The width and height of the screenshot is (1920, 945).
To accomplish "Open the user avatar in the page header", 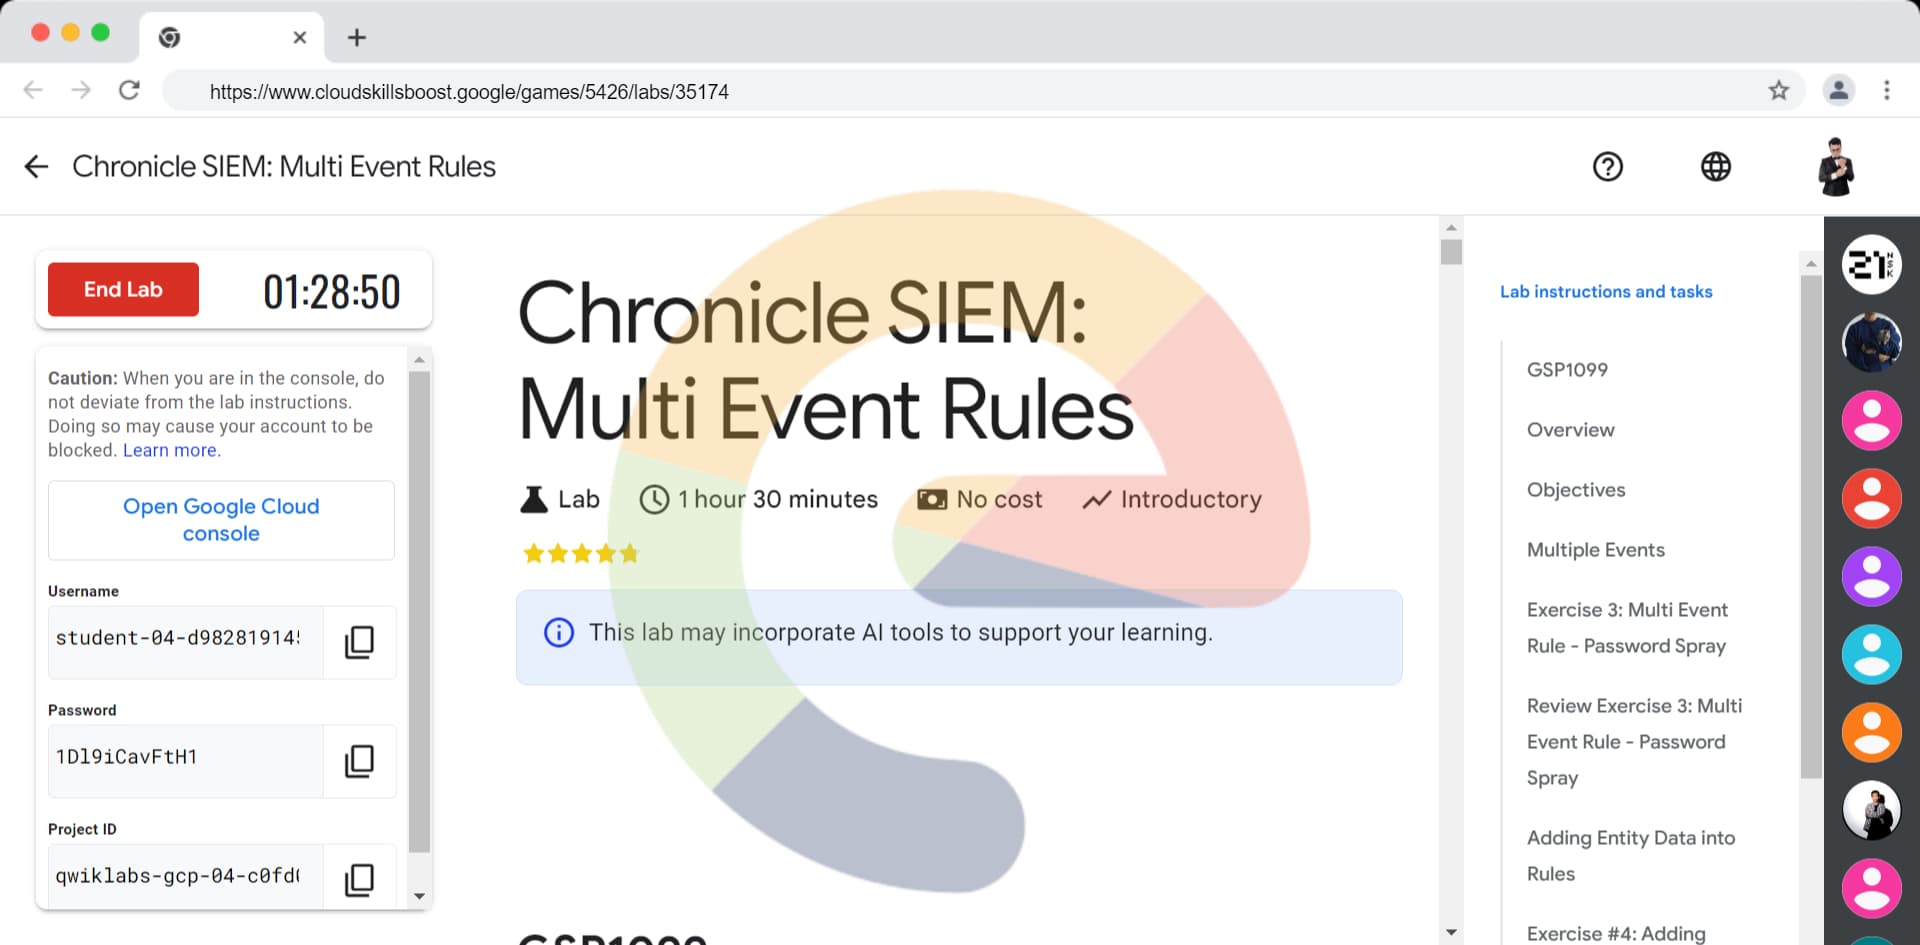I will click(x=1836, y=167).
